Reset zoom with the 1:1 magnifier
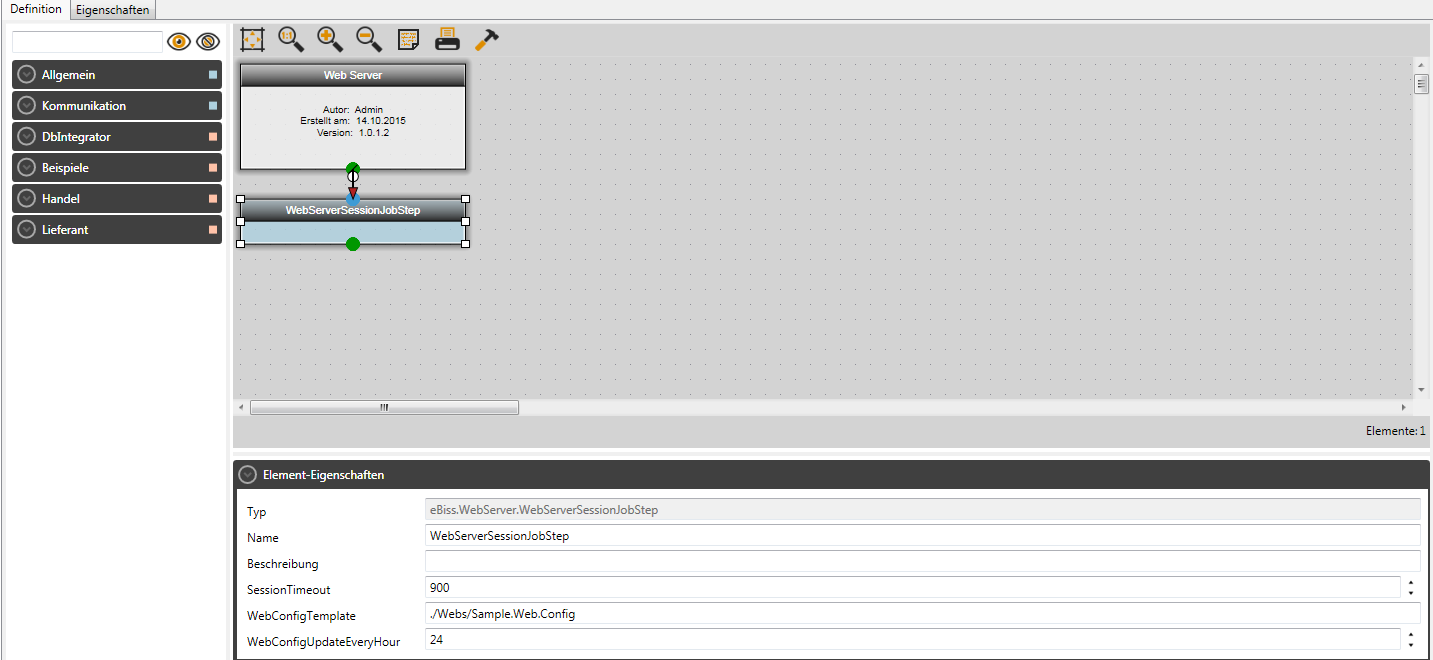This screenshot has height=660, width=1433. (290, 39)
